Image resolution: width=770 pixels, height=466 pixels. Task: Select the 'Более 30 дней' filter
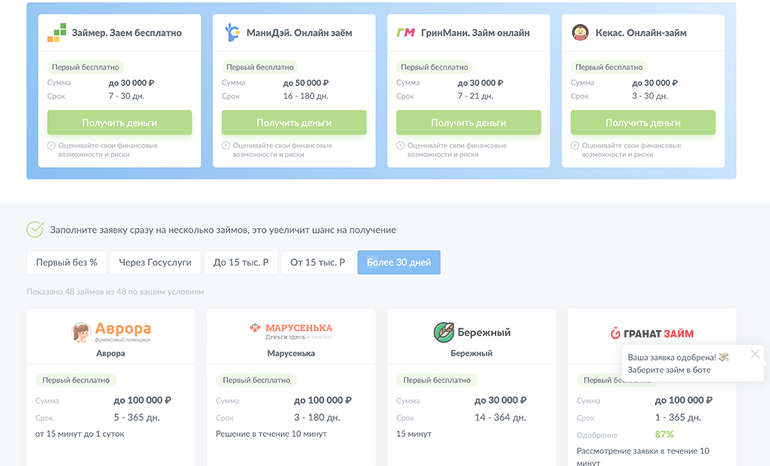[x=399, y=262]
